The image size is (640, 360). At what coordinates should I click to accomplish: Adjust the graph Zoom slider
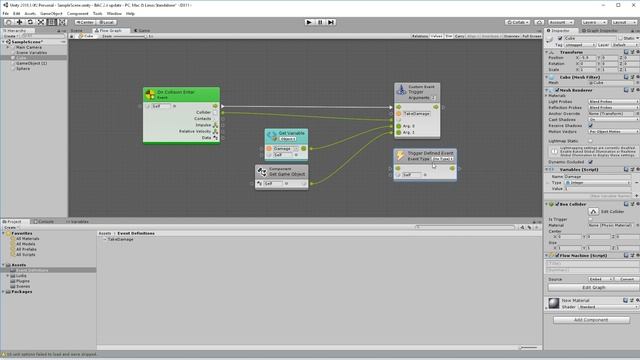[x=130, y=36]
